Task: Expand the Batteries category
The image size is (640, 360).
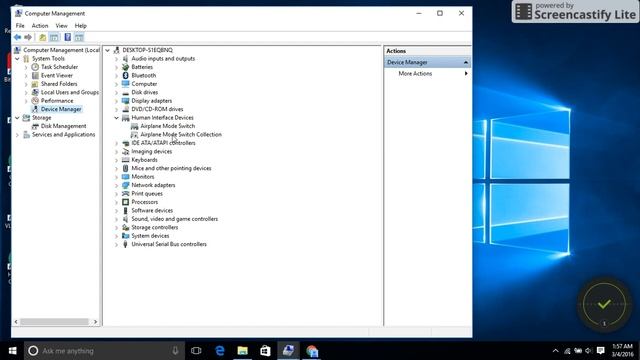Action: tap(116, 67)
